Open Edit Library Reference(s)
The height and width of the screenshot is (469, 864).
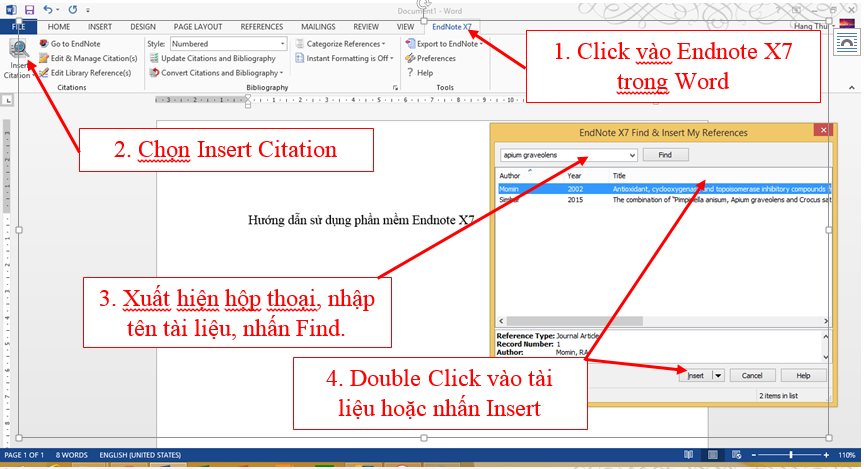tap(85, 72)
